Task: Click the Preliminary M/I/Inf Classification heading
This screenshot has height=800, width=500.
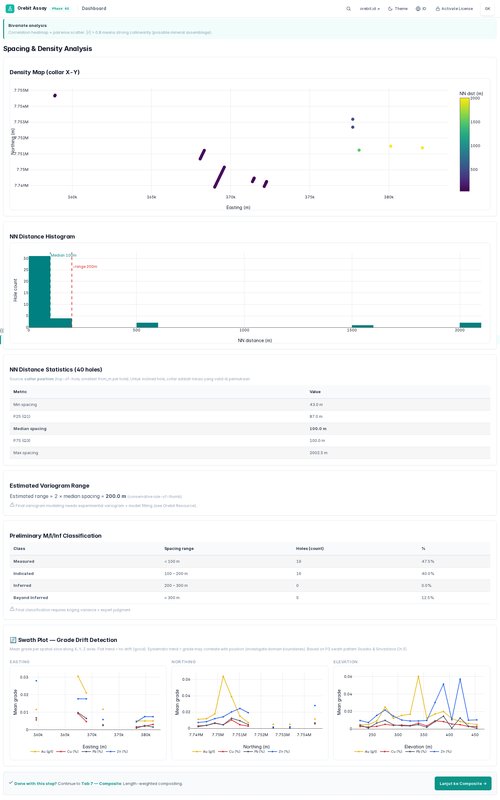Action: click(x=56, y=536)
